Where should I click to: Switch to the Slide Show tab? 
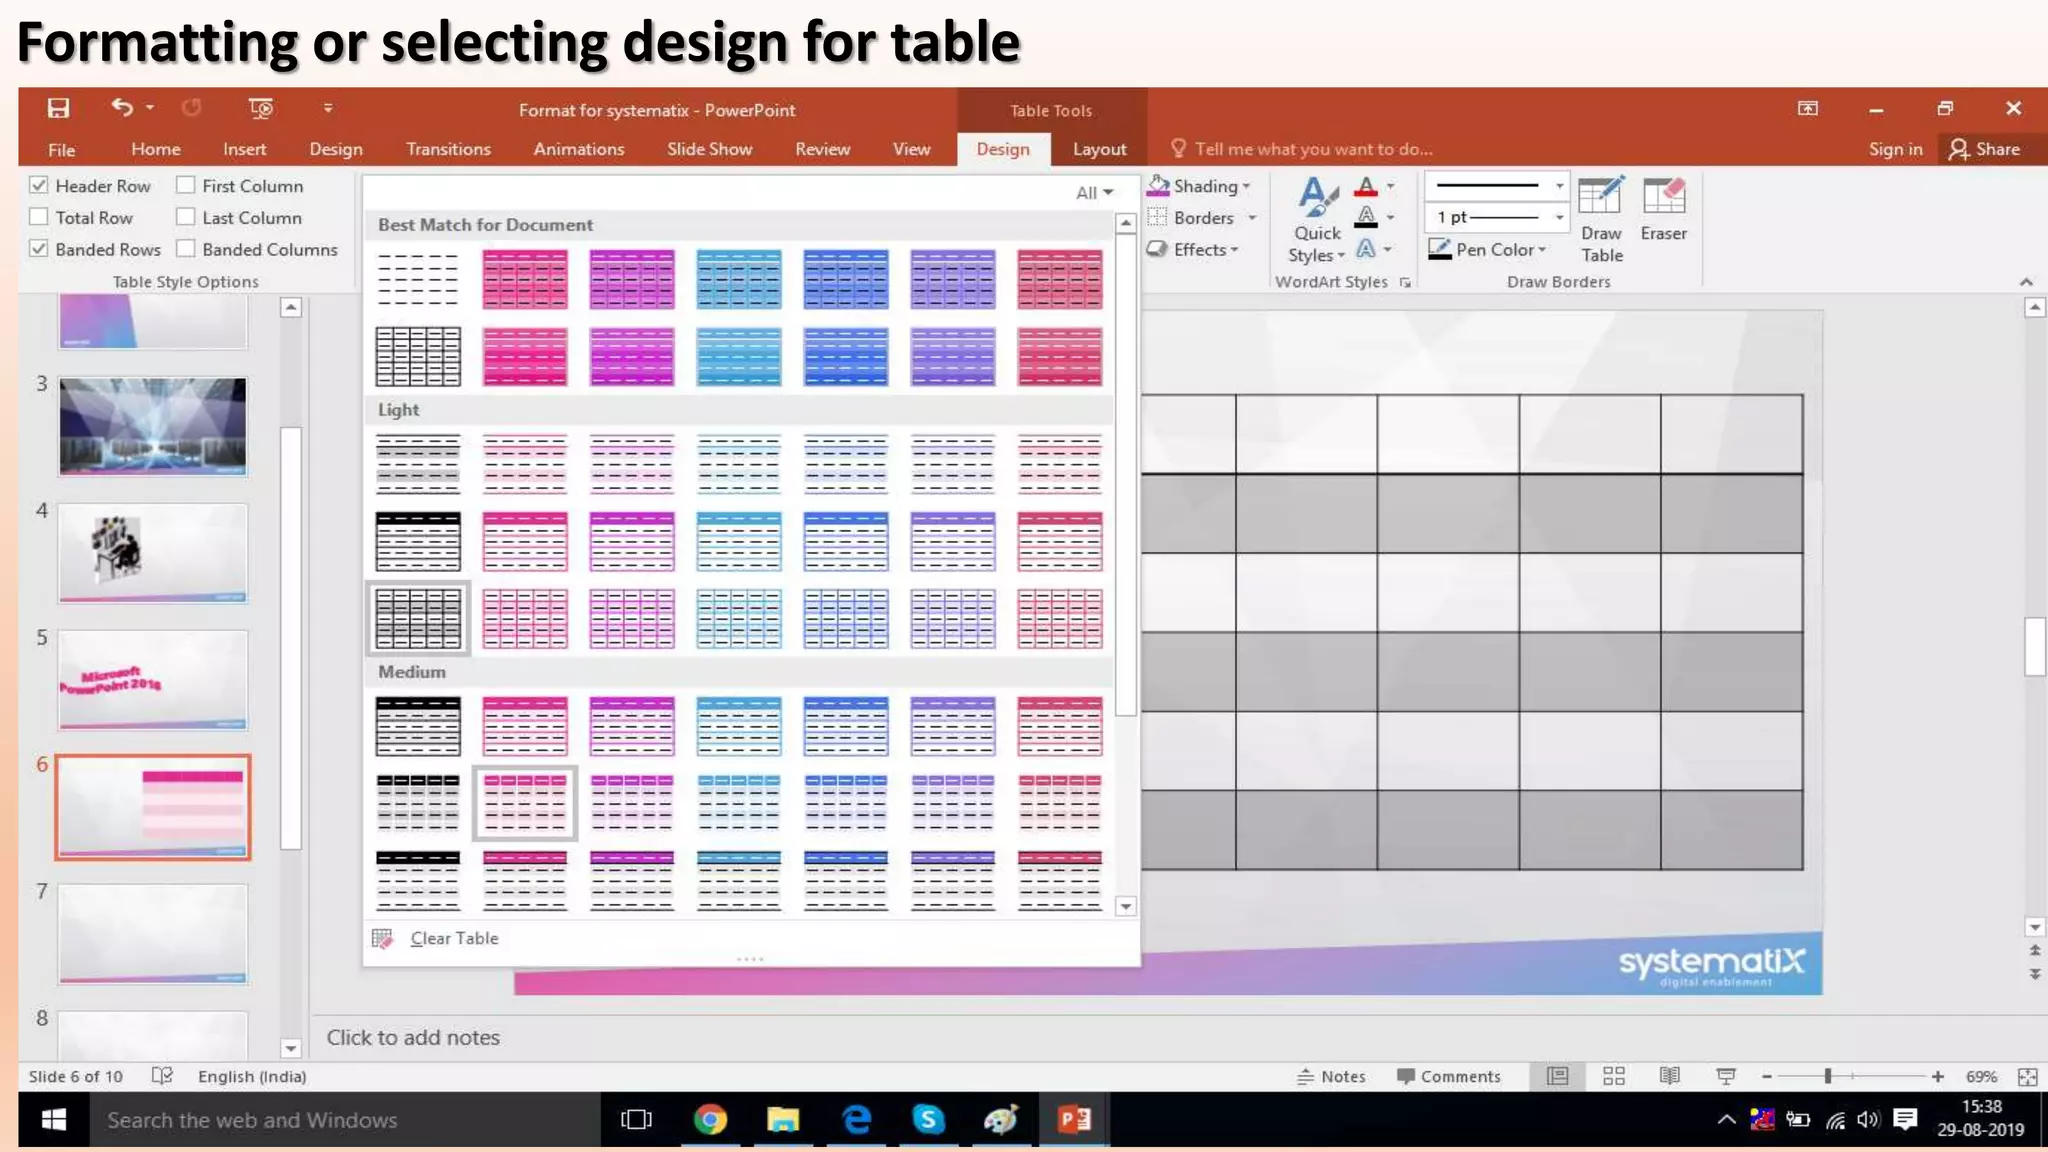click(709, 149)
